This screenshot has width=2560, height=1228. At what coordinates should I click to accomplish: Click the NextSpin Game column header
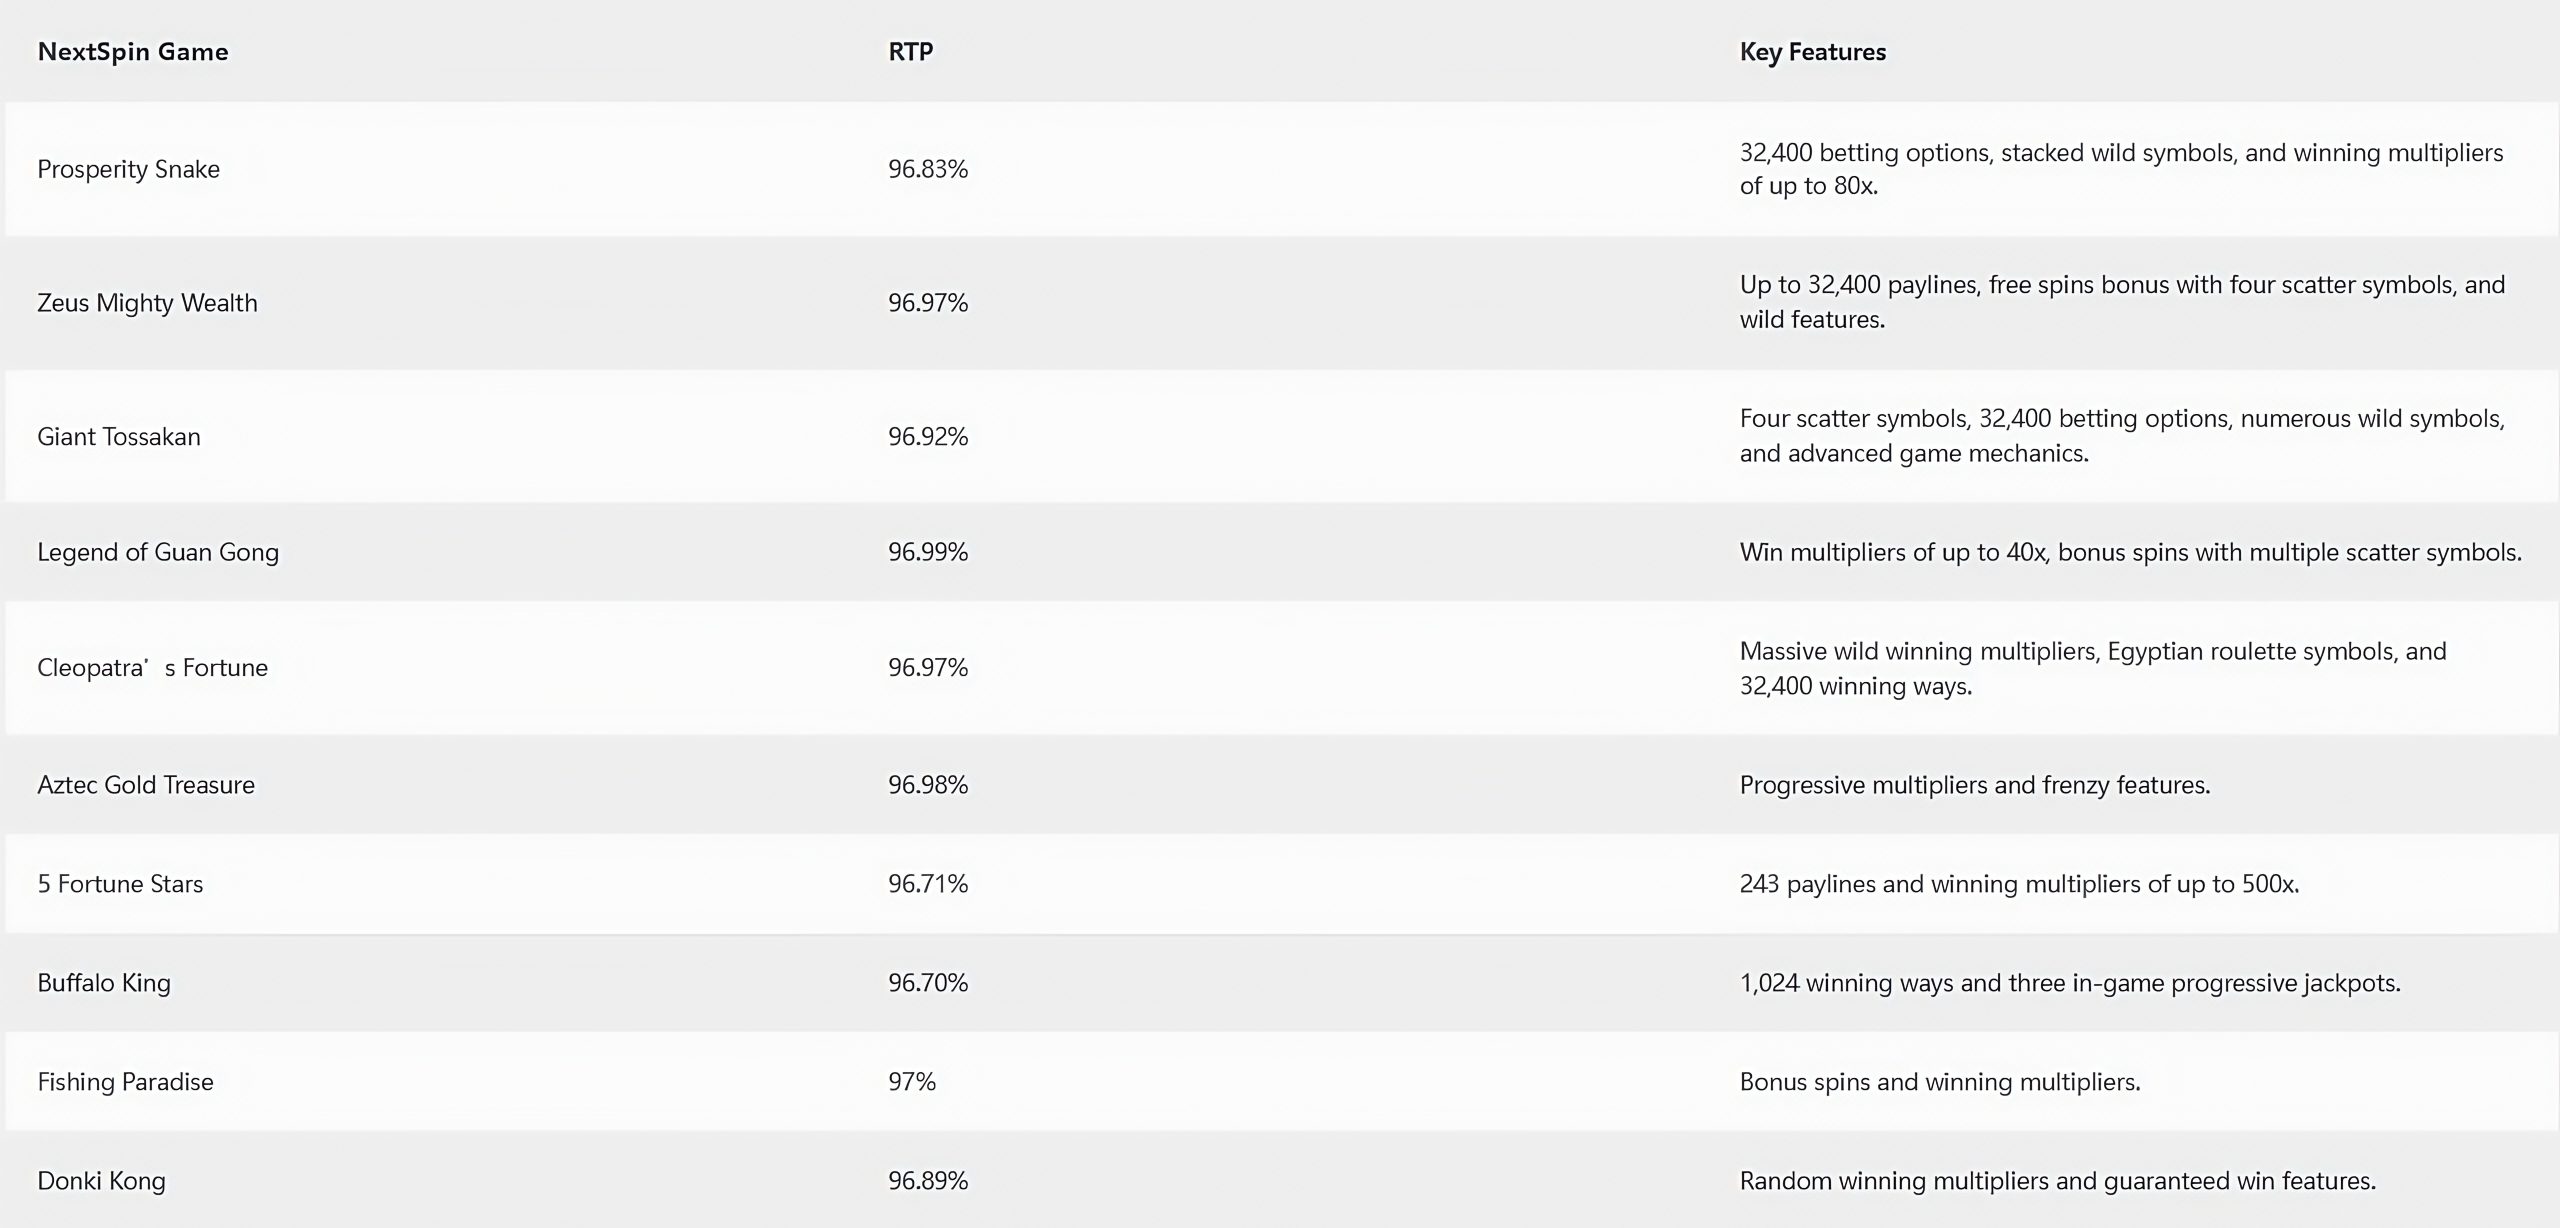(x=133, y=52)
